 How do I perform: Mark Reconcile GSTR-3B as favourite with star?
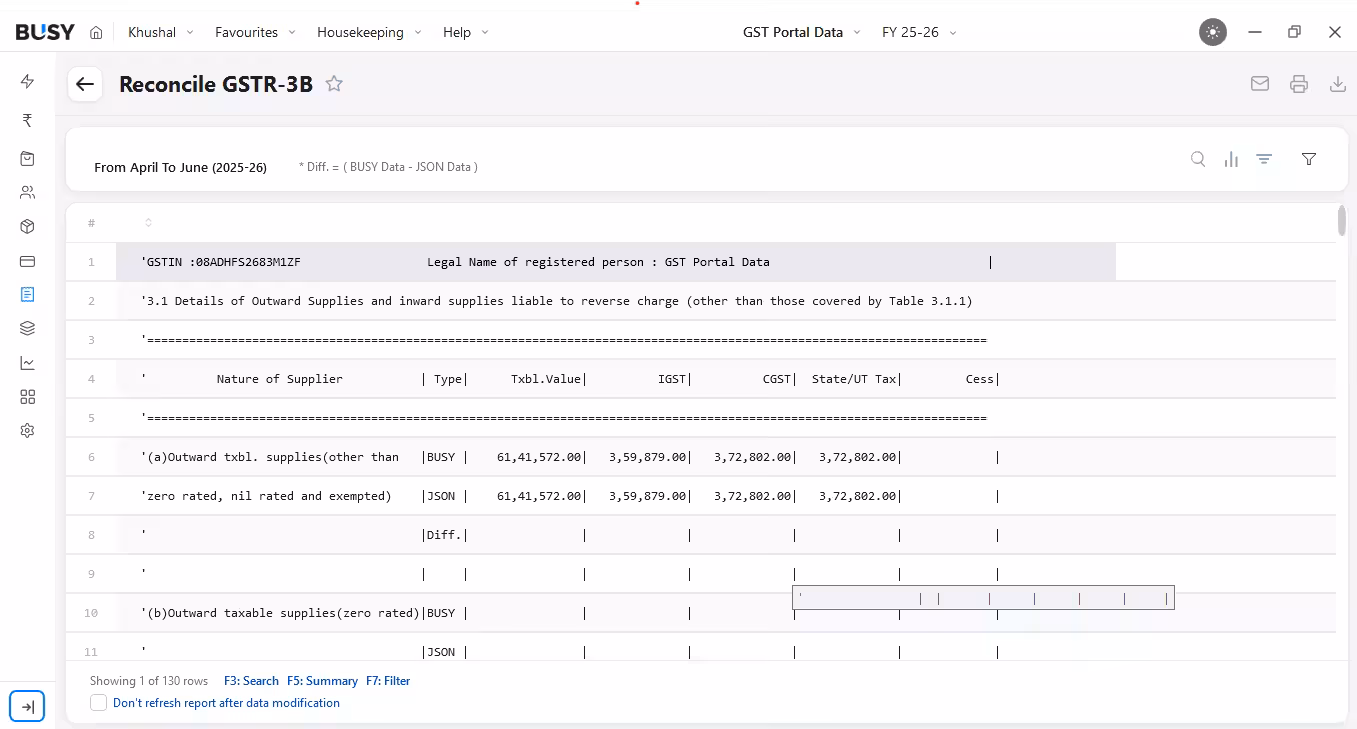coord(334,84)
